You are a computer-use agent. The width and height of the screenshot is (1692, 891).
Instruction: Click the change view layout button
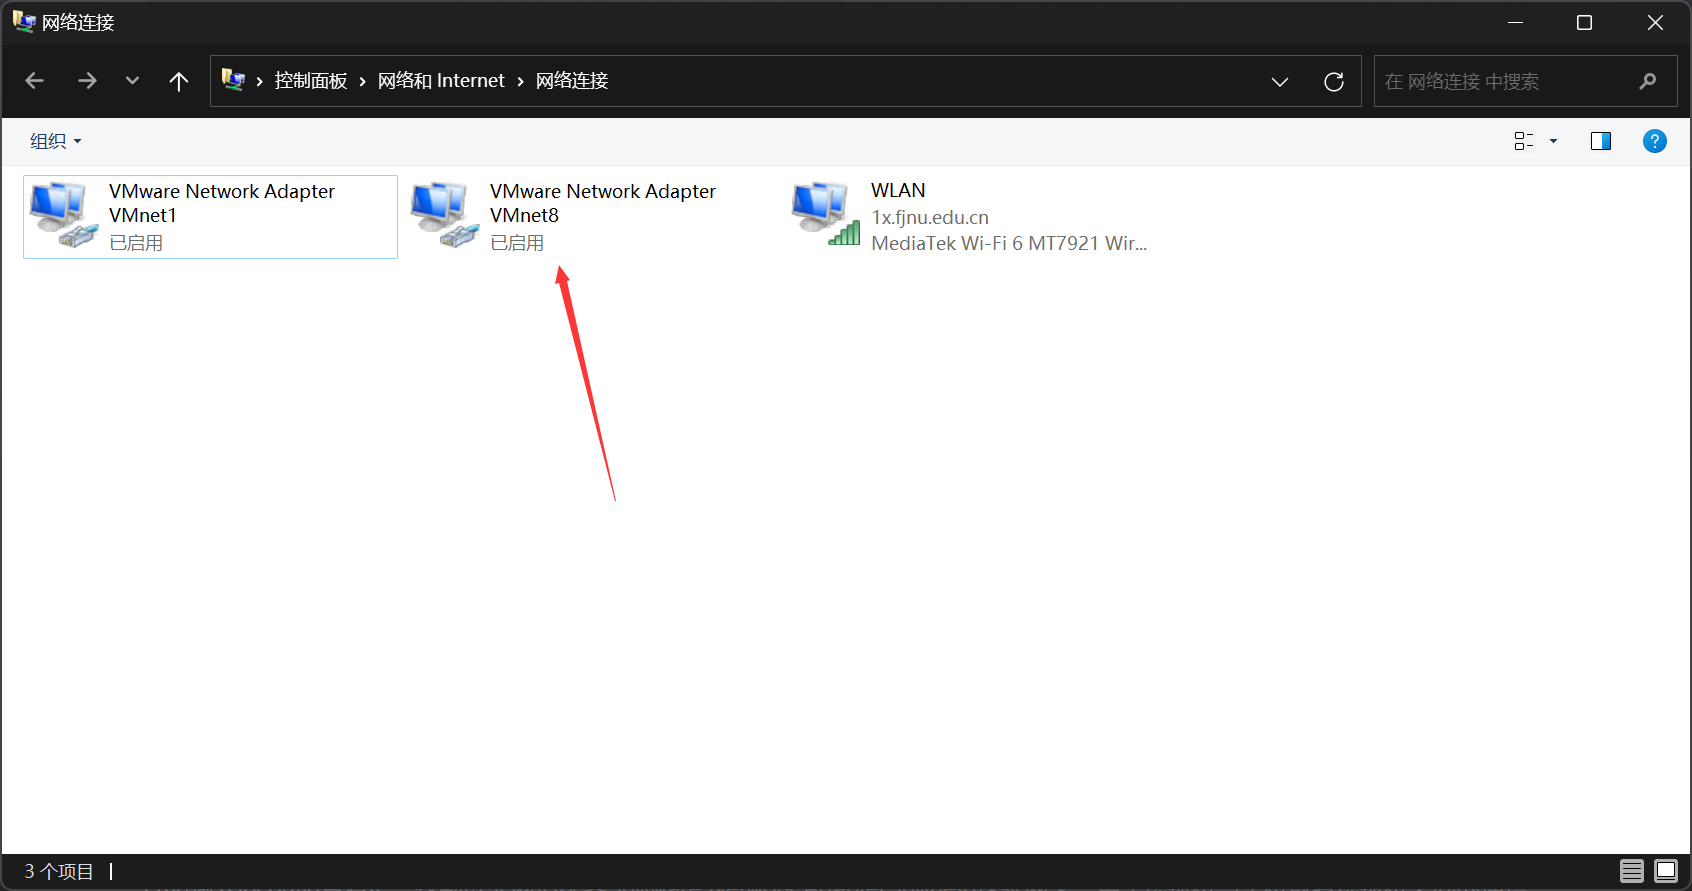point(1523,141)
